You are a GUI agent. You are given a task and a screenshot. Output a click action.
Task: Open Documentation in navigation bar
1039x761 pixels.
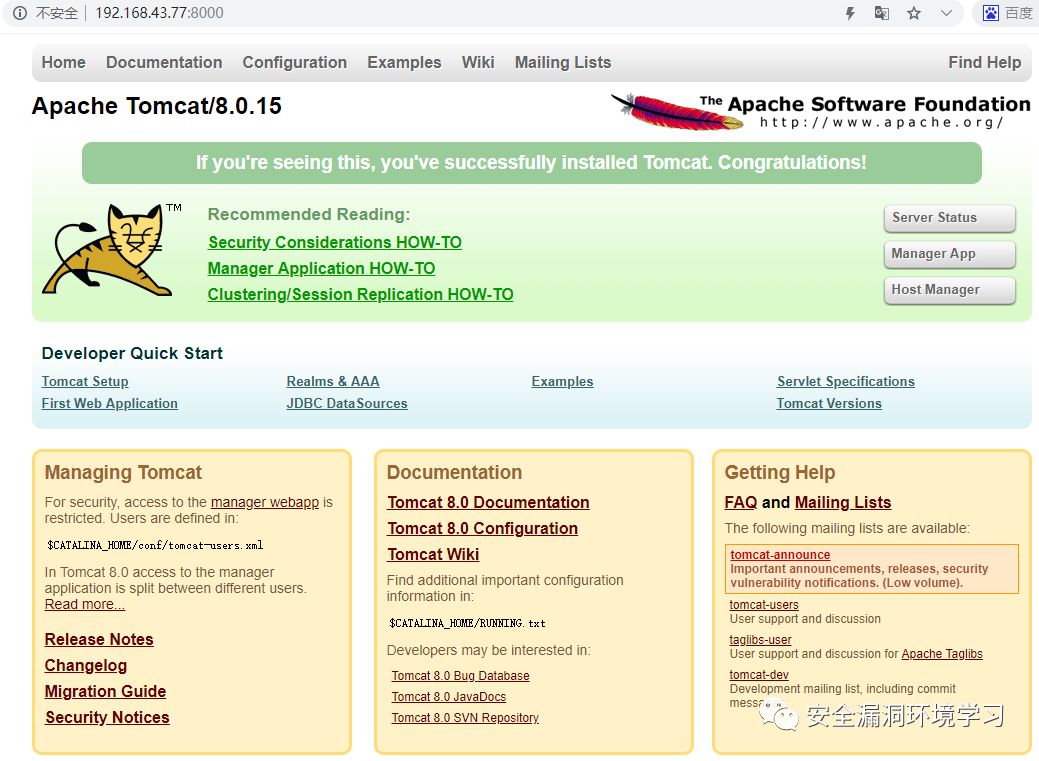(164, 62)
